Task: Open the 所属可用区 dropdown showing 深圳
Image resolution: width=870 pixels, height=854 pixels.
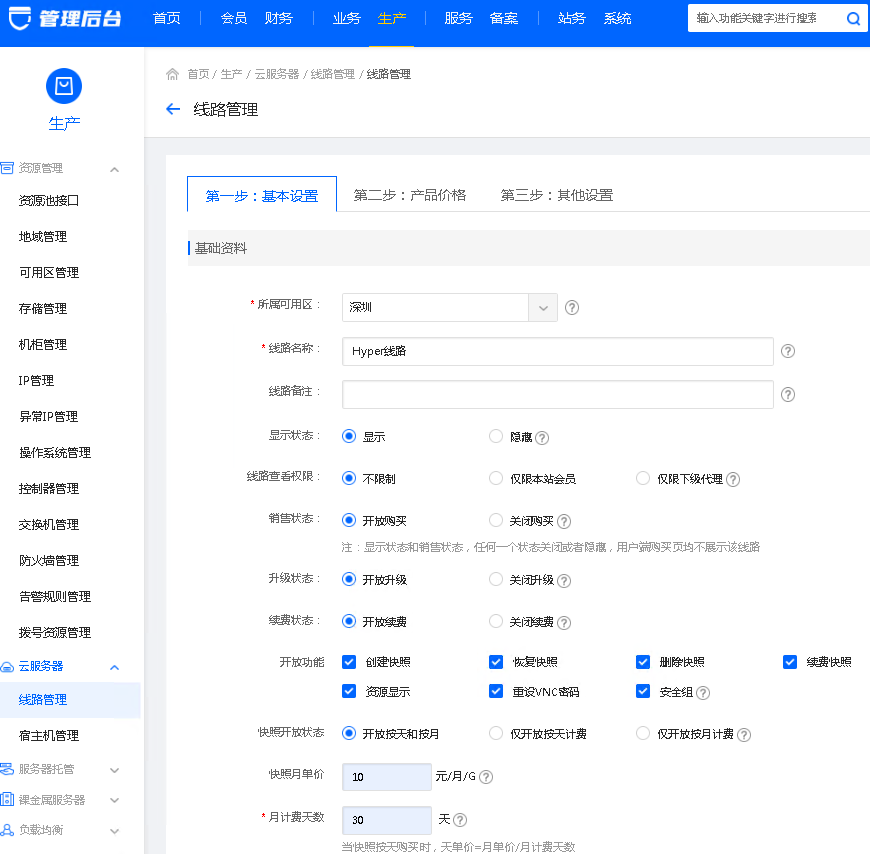Action: [449, 307]
